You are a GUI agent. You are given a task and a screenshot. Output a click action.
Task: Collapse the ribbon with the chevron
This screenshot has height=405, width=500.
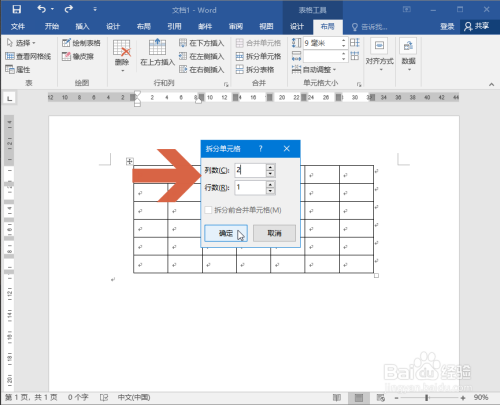tap(491, 84)
